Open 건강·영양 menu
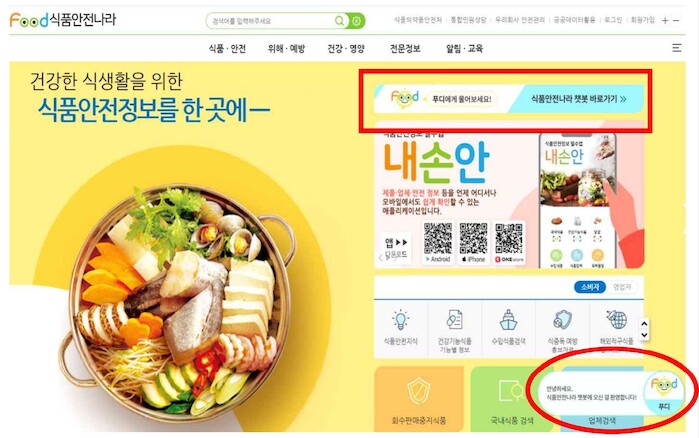Image resolution: width=699 pixels, height=438 pixels. point(346,49)
